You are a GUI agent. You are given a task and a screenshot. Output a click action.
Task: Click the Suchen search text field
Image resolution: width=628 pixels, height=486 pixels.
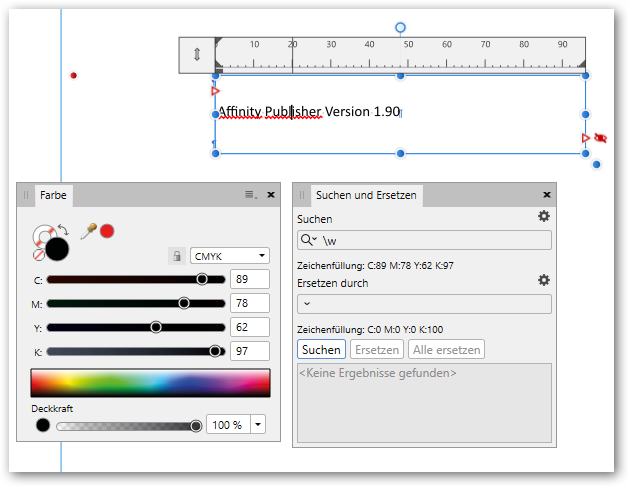pos(424,240)
